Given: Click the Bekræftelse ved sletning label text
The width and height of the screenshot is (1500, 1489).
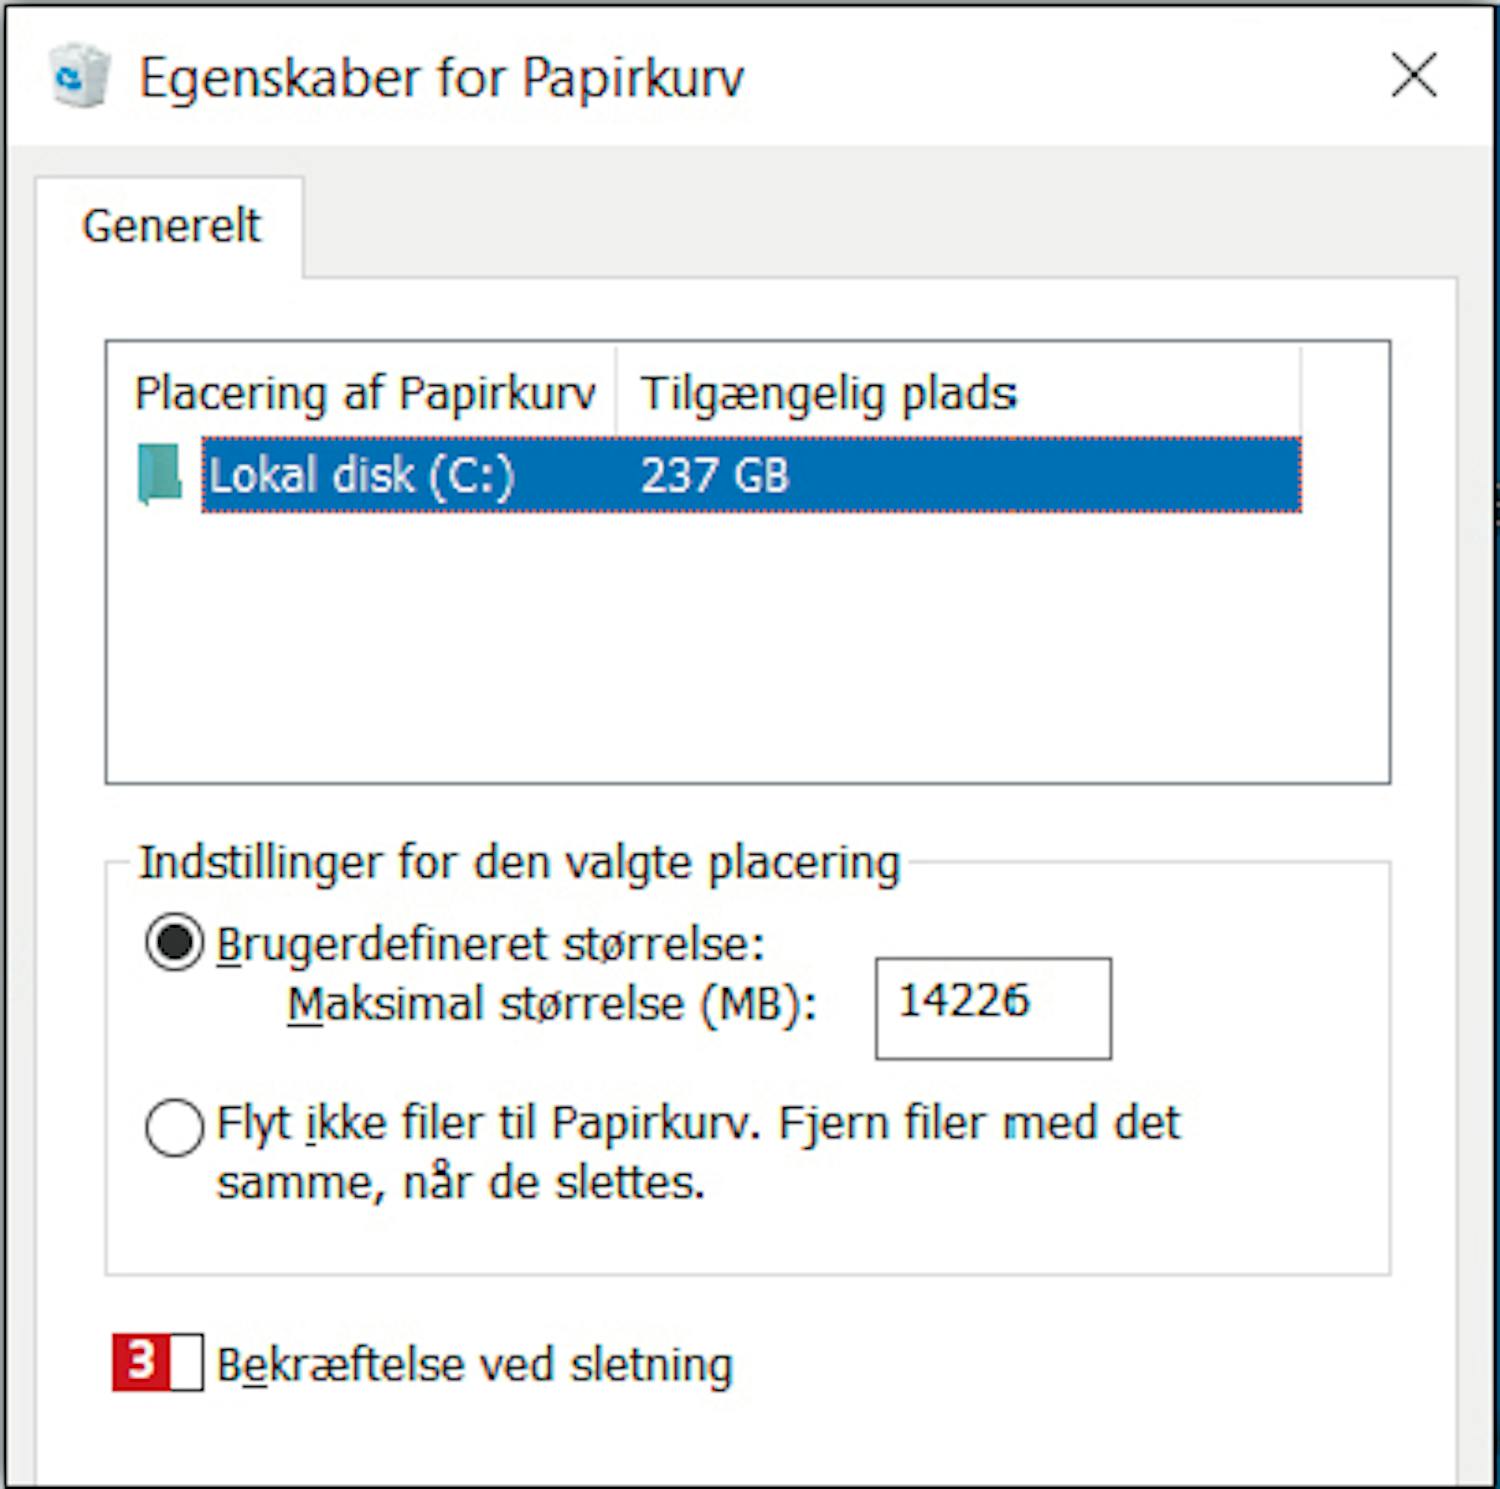Looking at the screenshot, I should (475, 1365).
